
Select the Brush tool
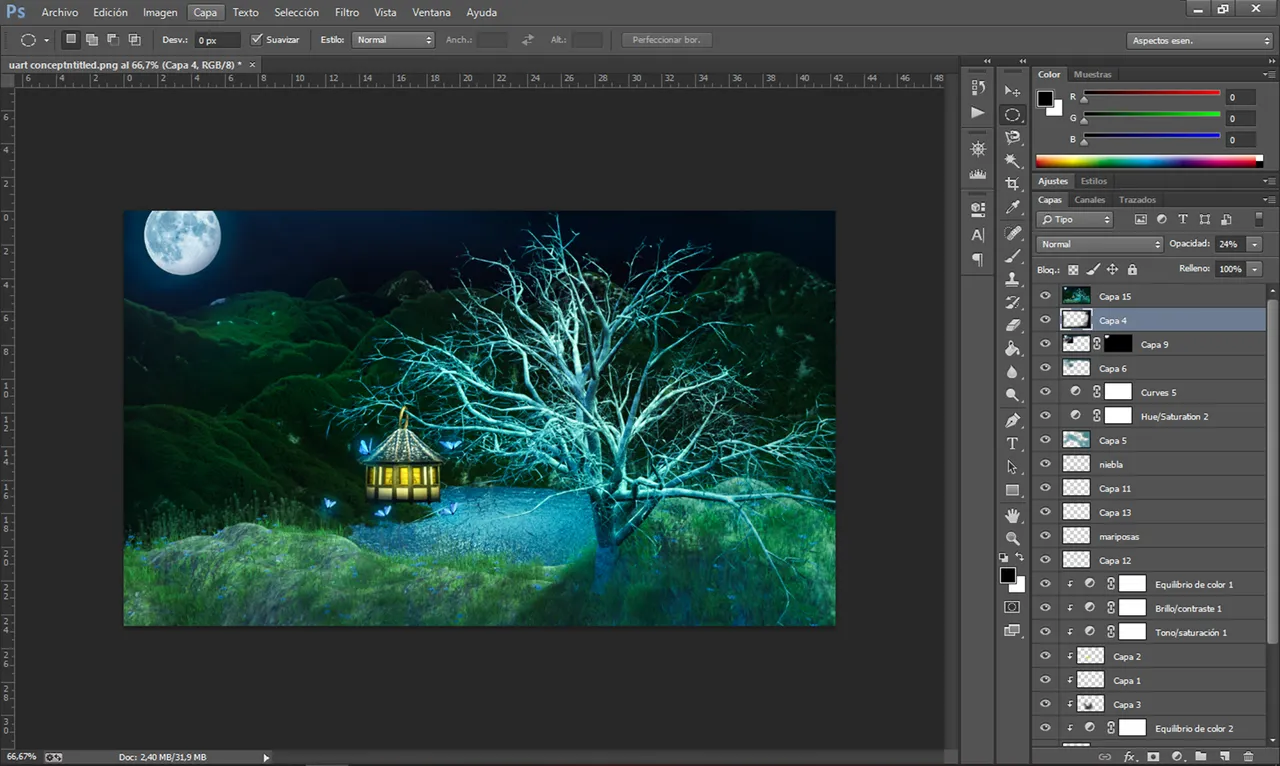(x=1013, y=256)
